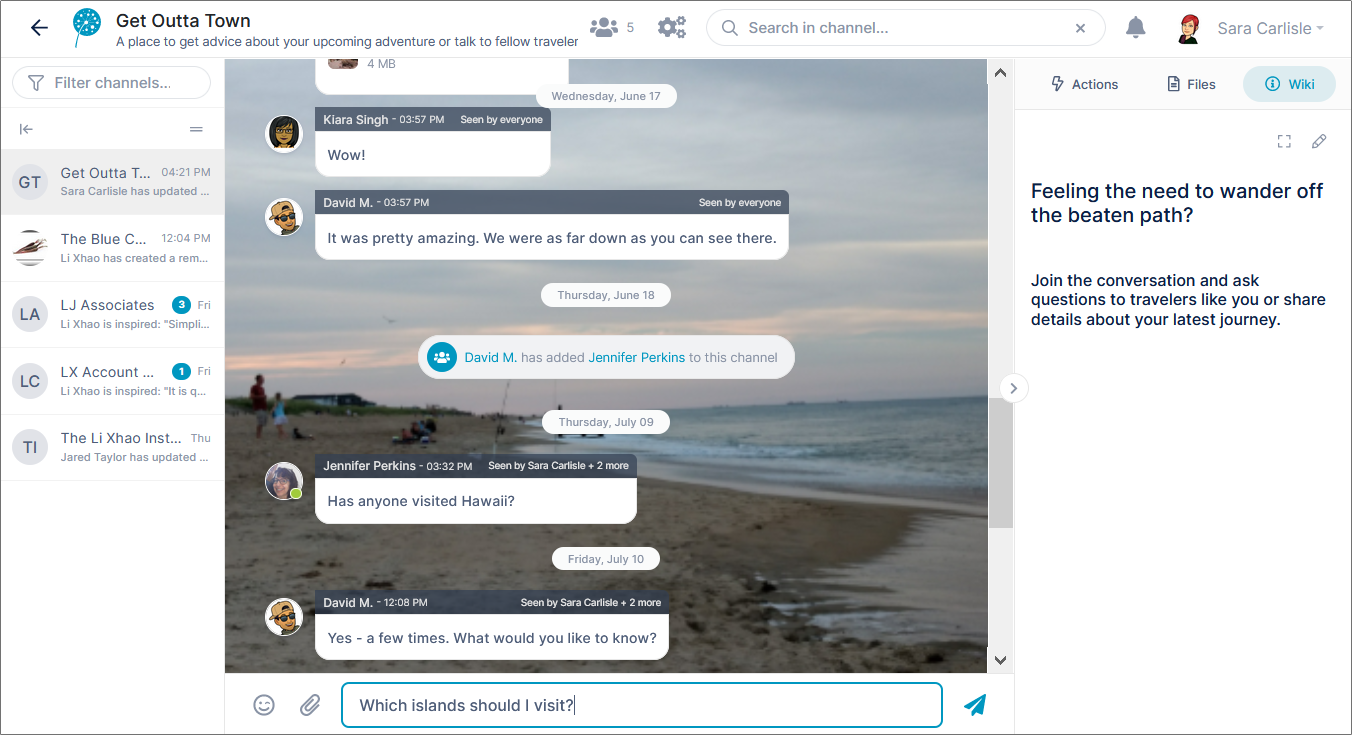Expand the wiki to fullscreen

pos(1284,142)
